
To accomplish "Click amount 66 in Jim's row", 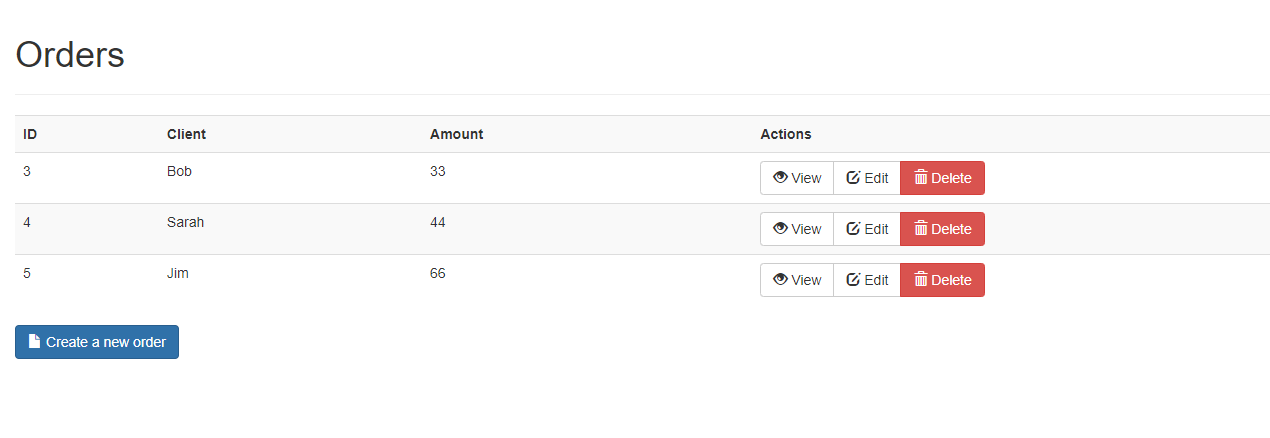I will [438, 273].
